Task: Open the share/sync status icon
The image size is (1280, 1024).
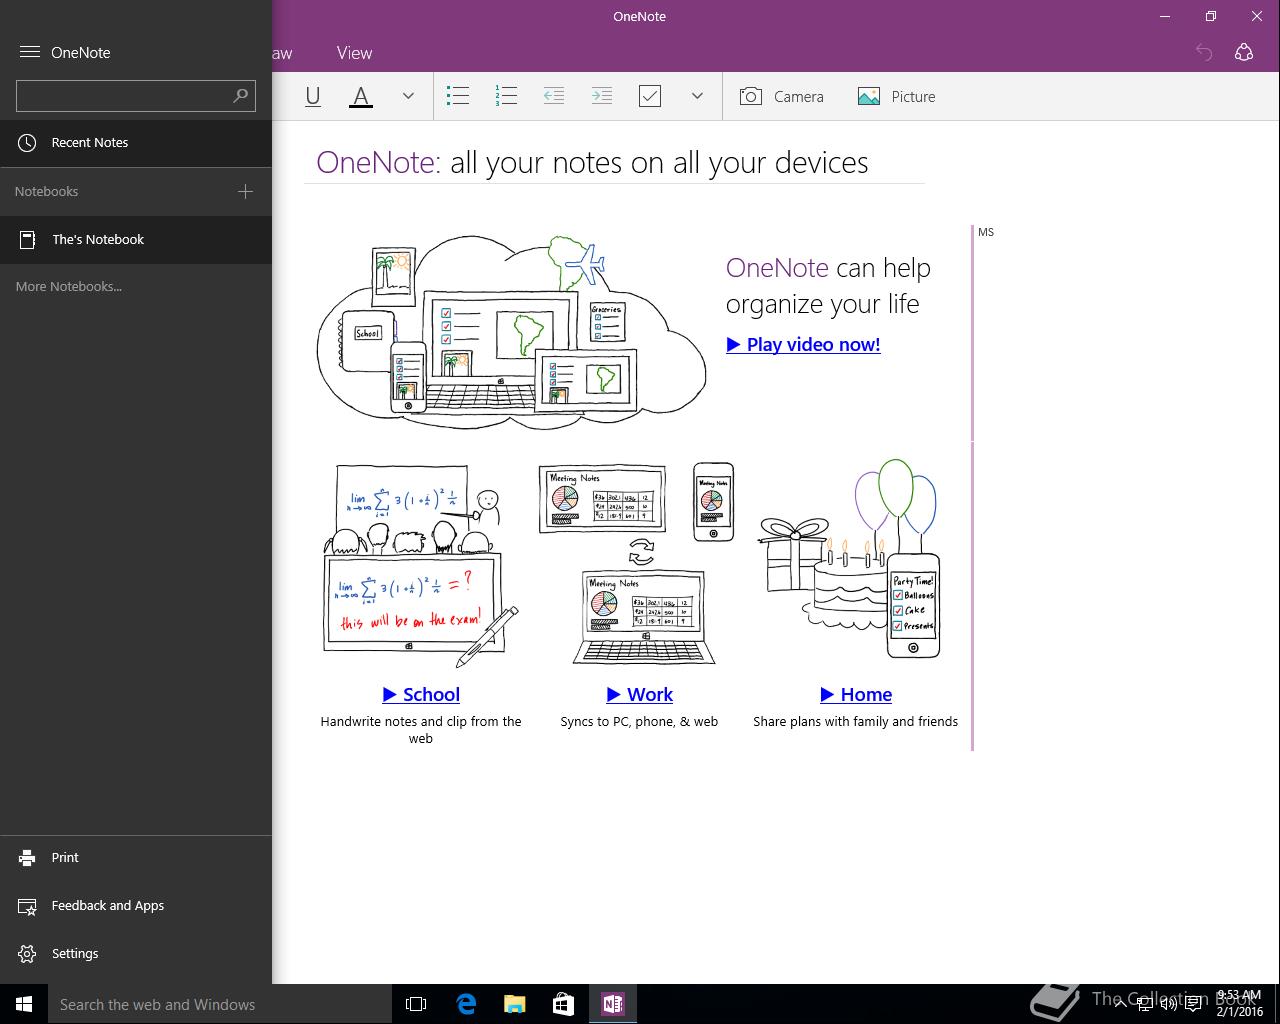Action: coord(1244,52)
